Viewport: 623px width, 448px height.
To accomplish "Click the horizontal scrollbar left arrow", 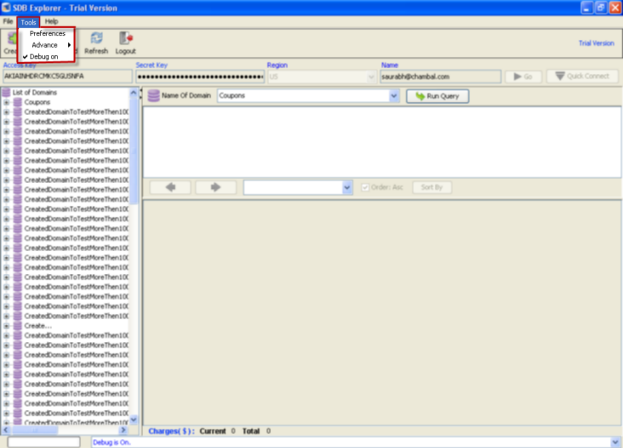I will coord(6,430).
